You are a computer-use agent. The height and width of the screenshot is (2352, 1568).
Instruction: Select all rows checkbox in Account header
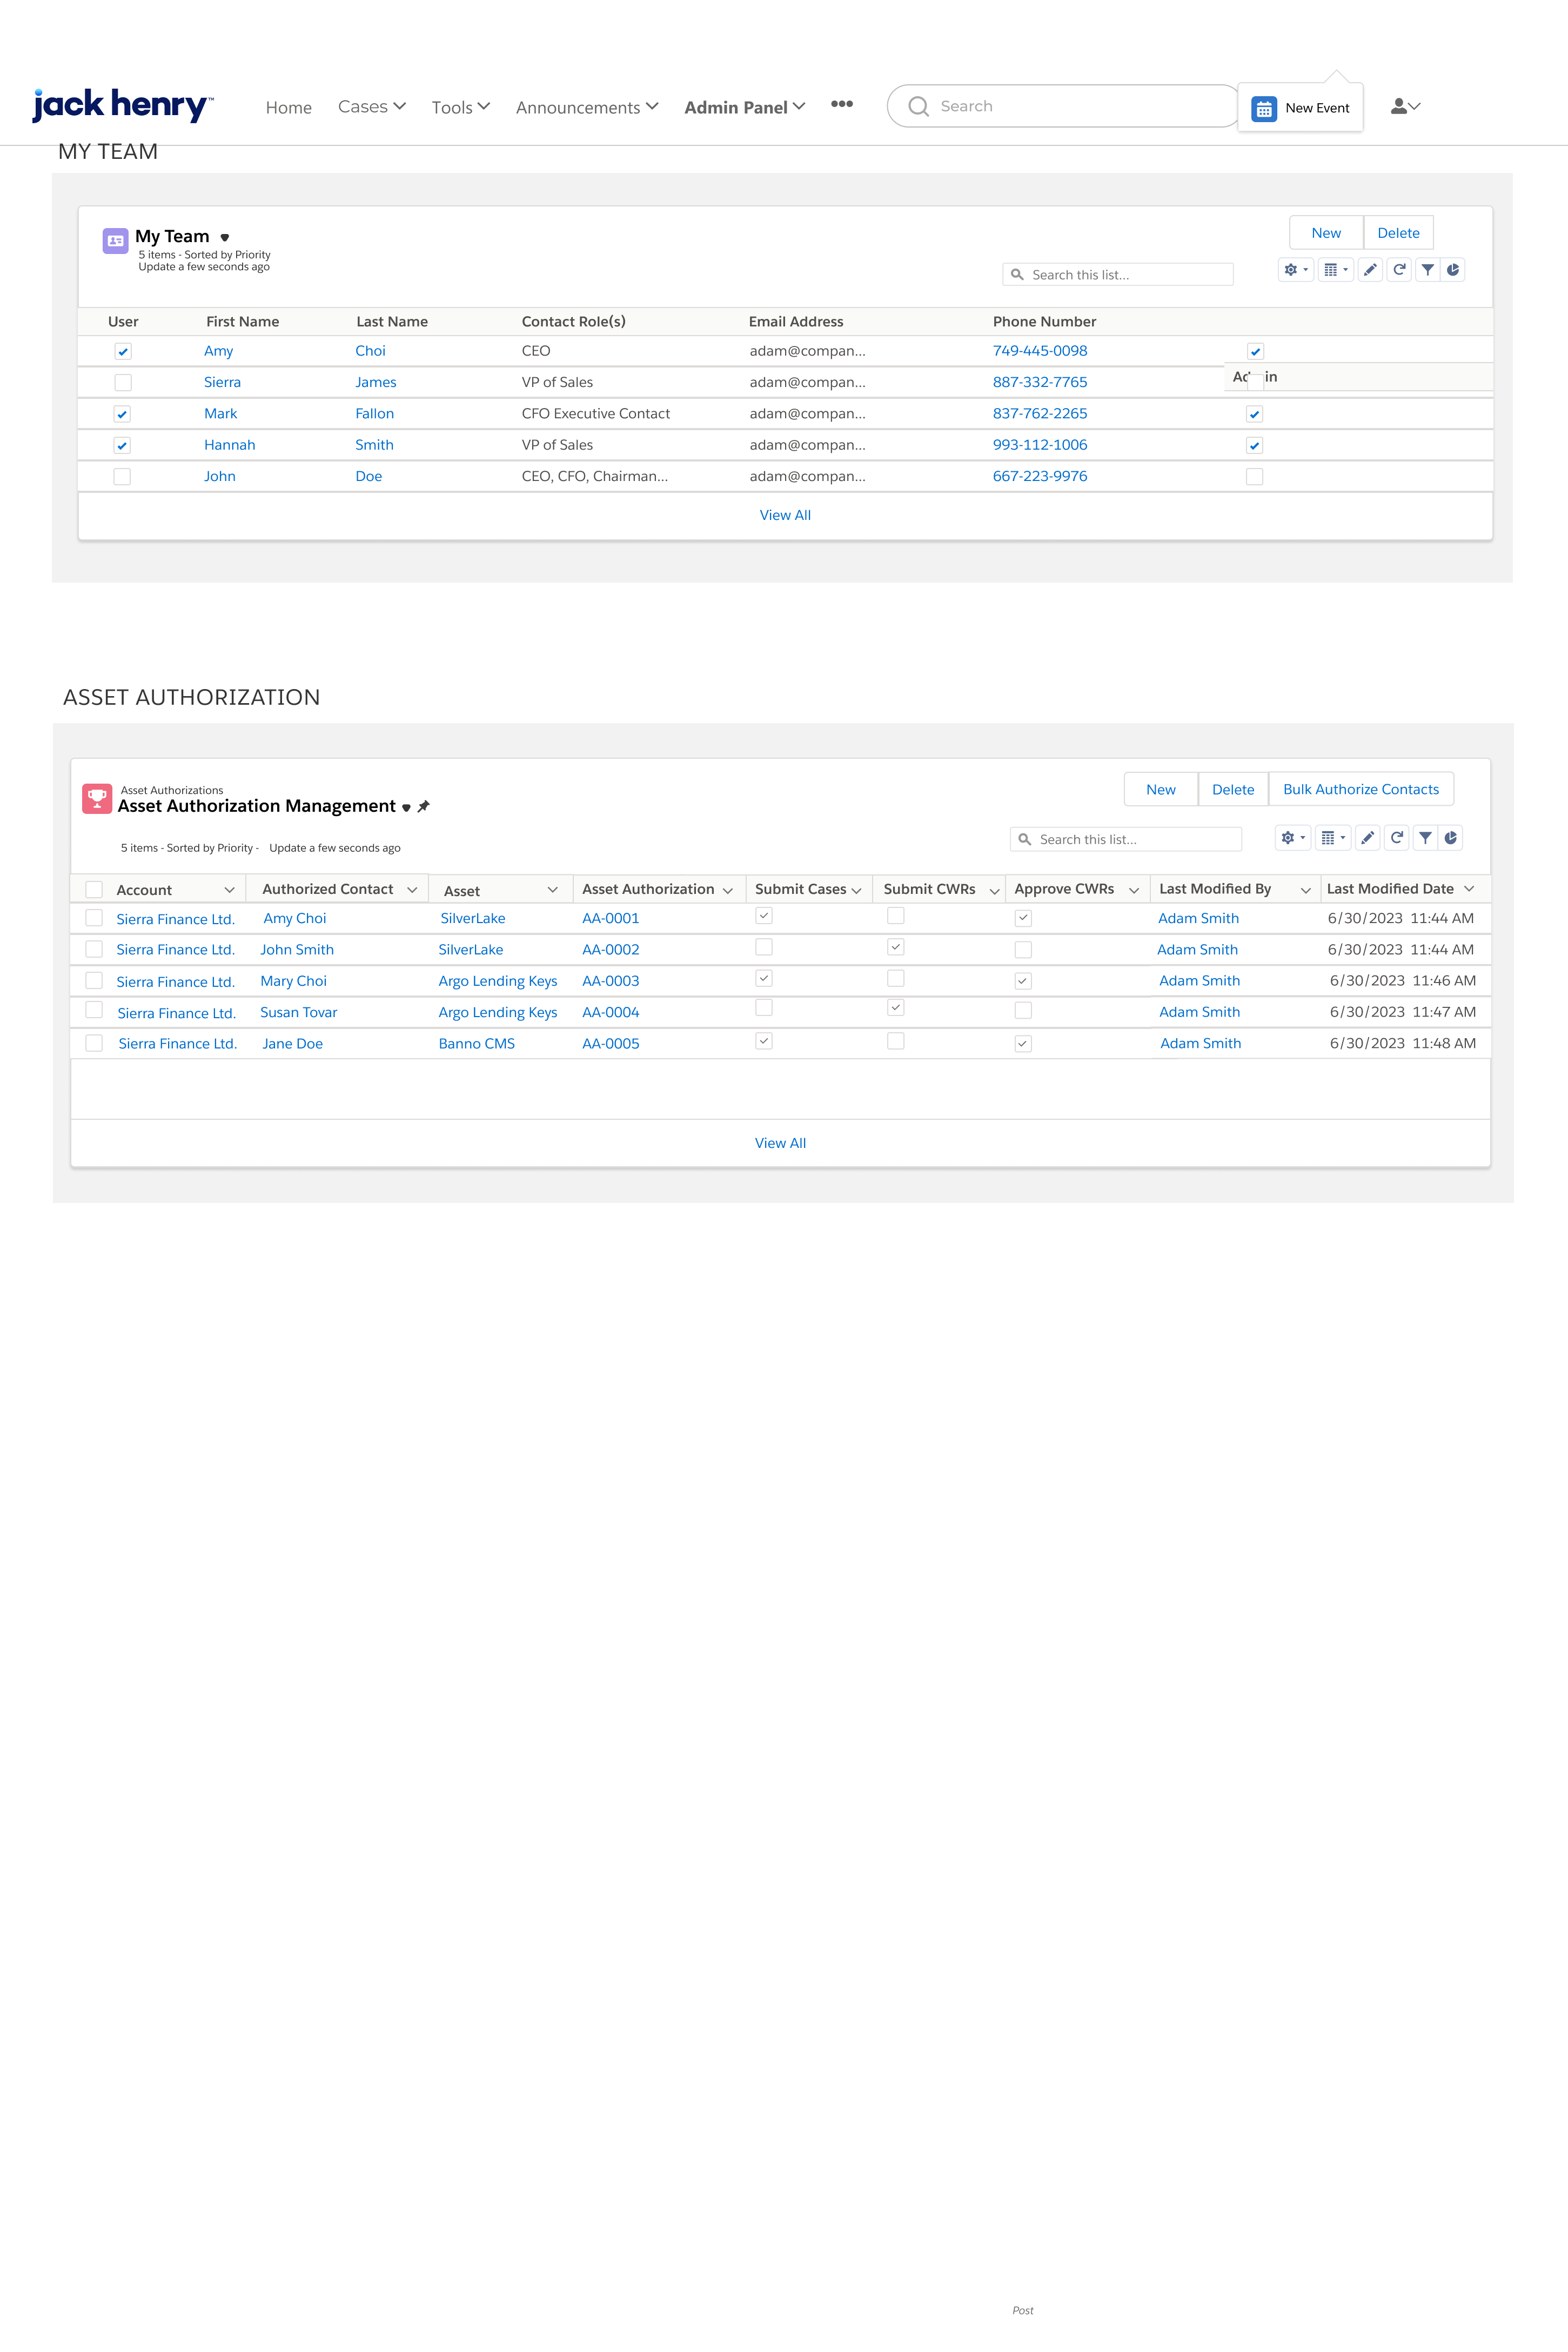tap(94, 889)
